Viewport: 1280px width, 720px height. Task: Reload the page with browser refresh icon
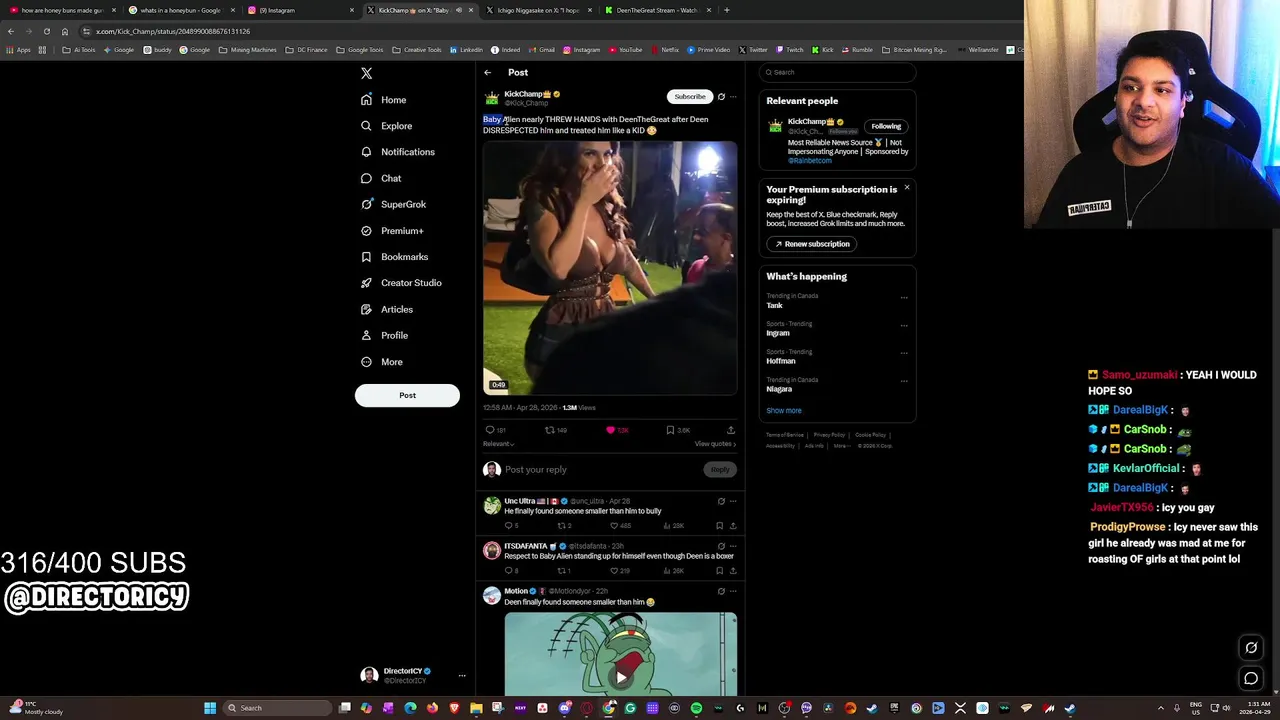coord(46,31)
